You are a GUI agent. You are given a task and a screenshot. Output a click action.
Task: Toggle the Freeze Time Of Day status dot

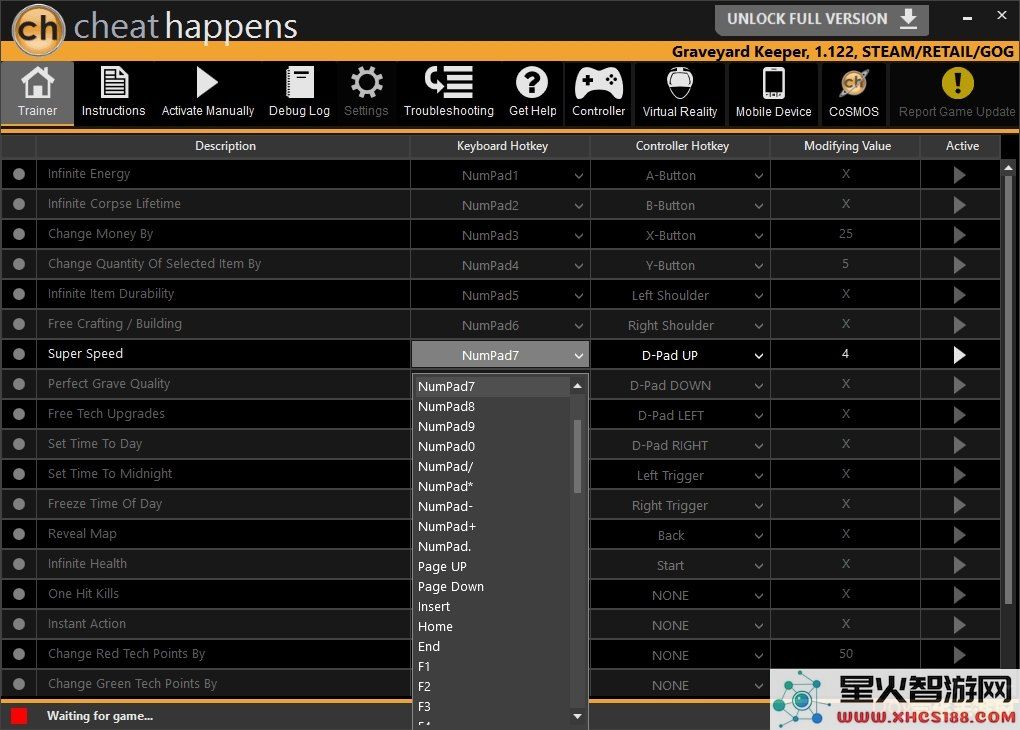click(x=19, y=504)
